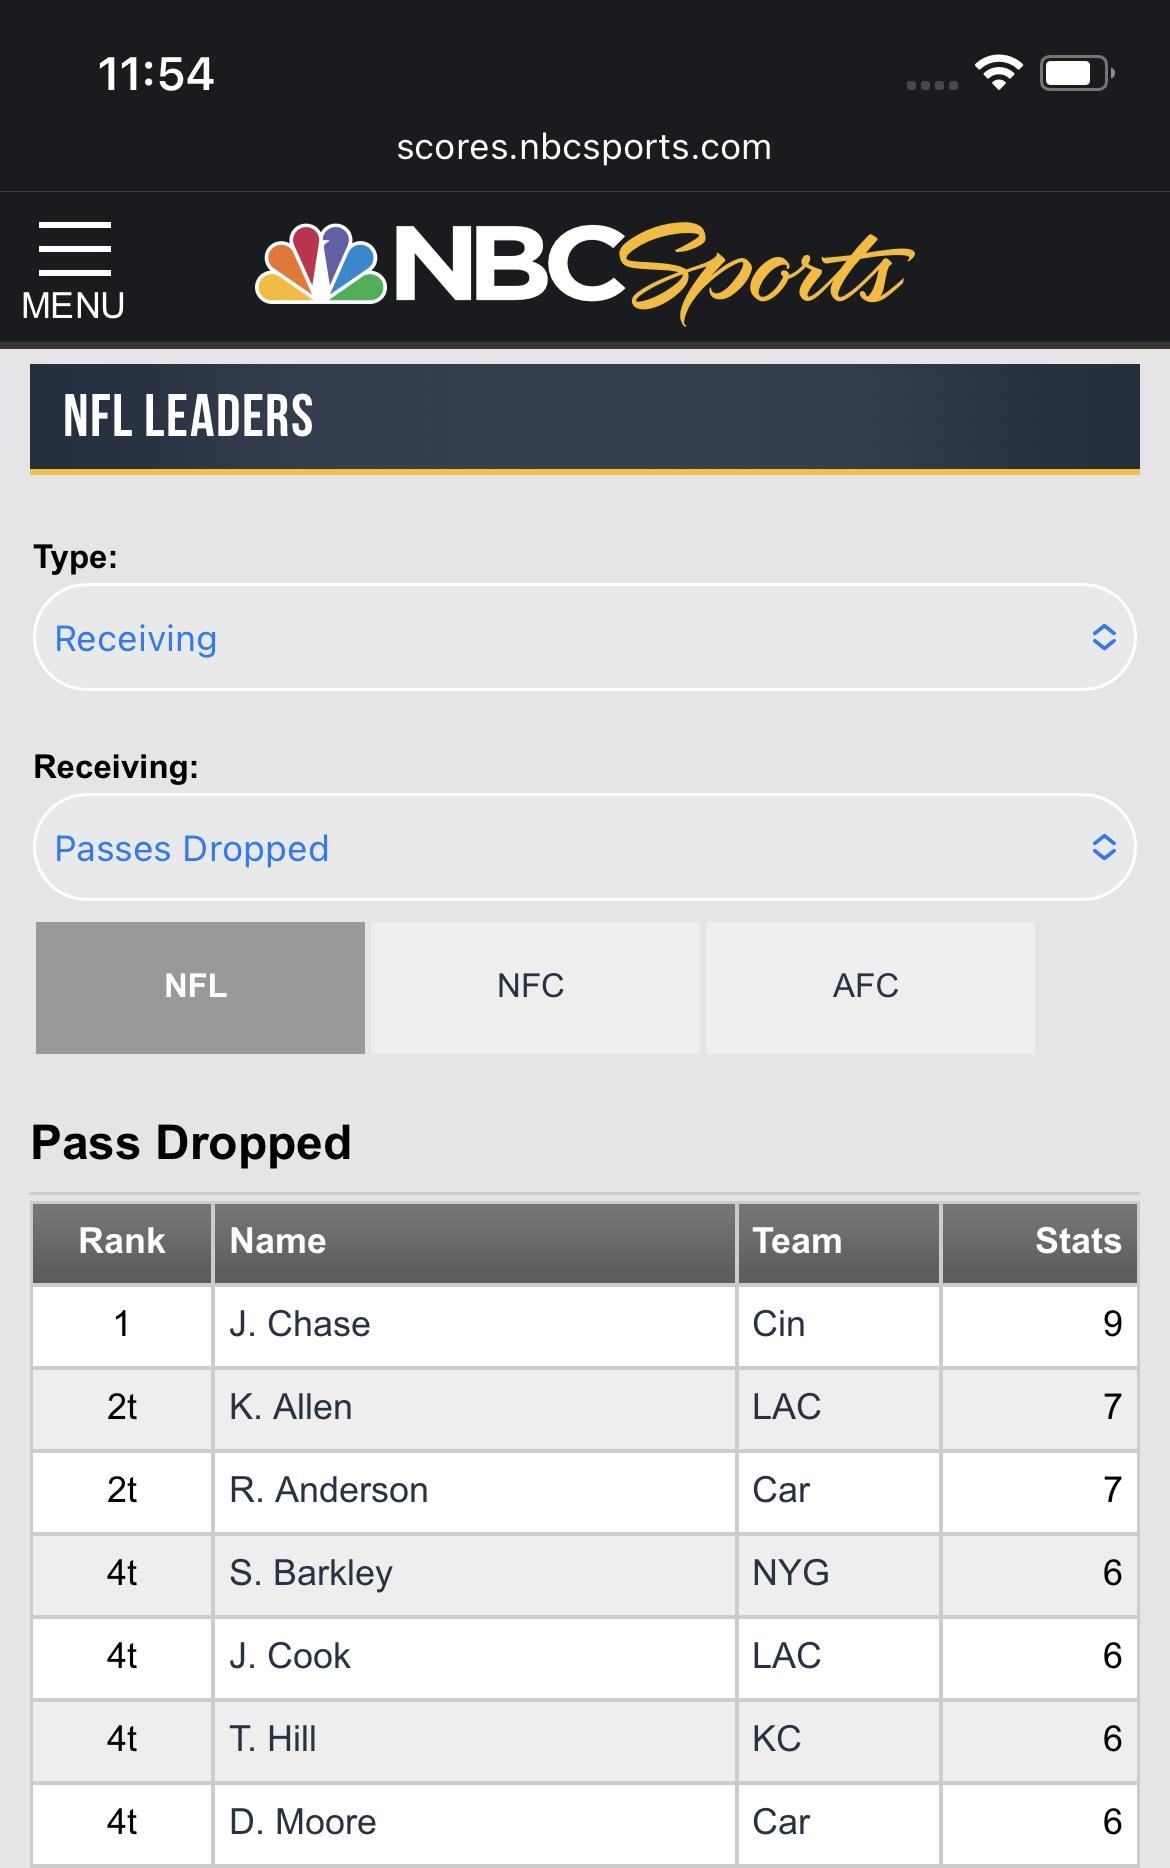The width and height of the screenshot is (1170, 1868).
Task: Select the NFL tab
Action: click(x=200, y=987)
